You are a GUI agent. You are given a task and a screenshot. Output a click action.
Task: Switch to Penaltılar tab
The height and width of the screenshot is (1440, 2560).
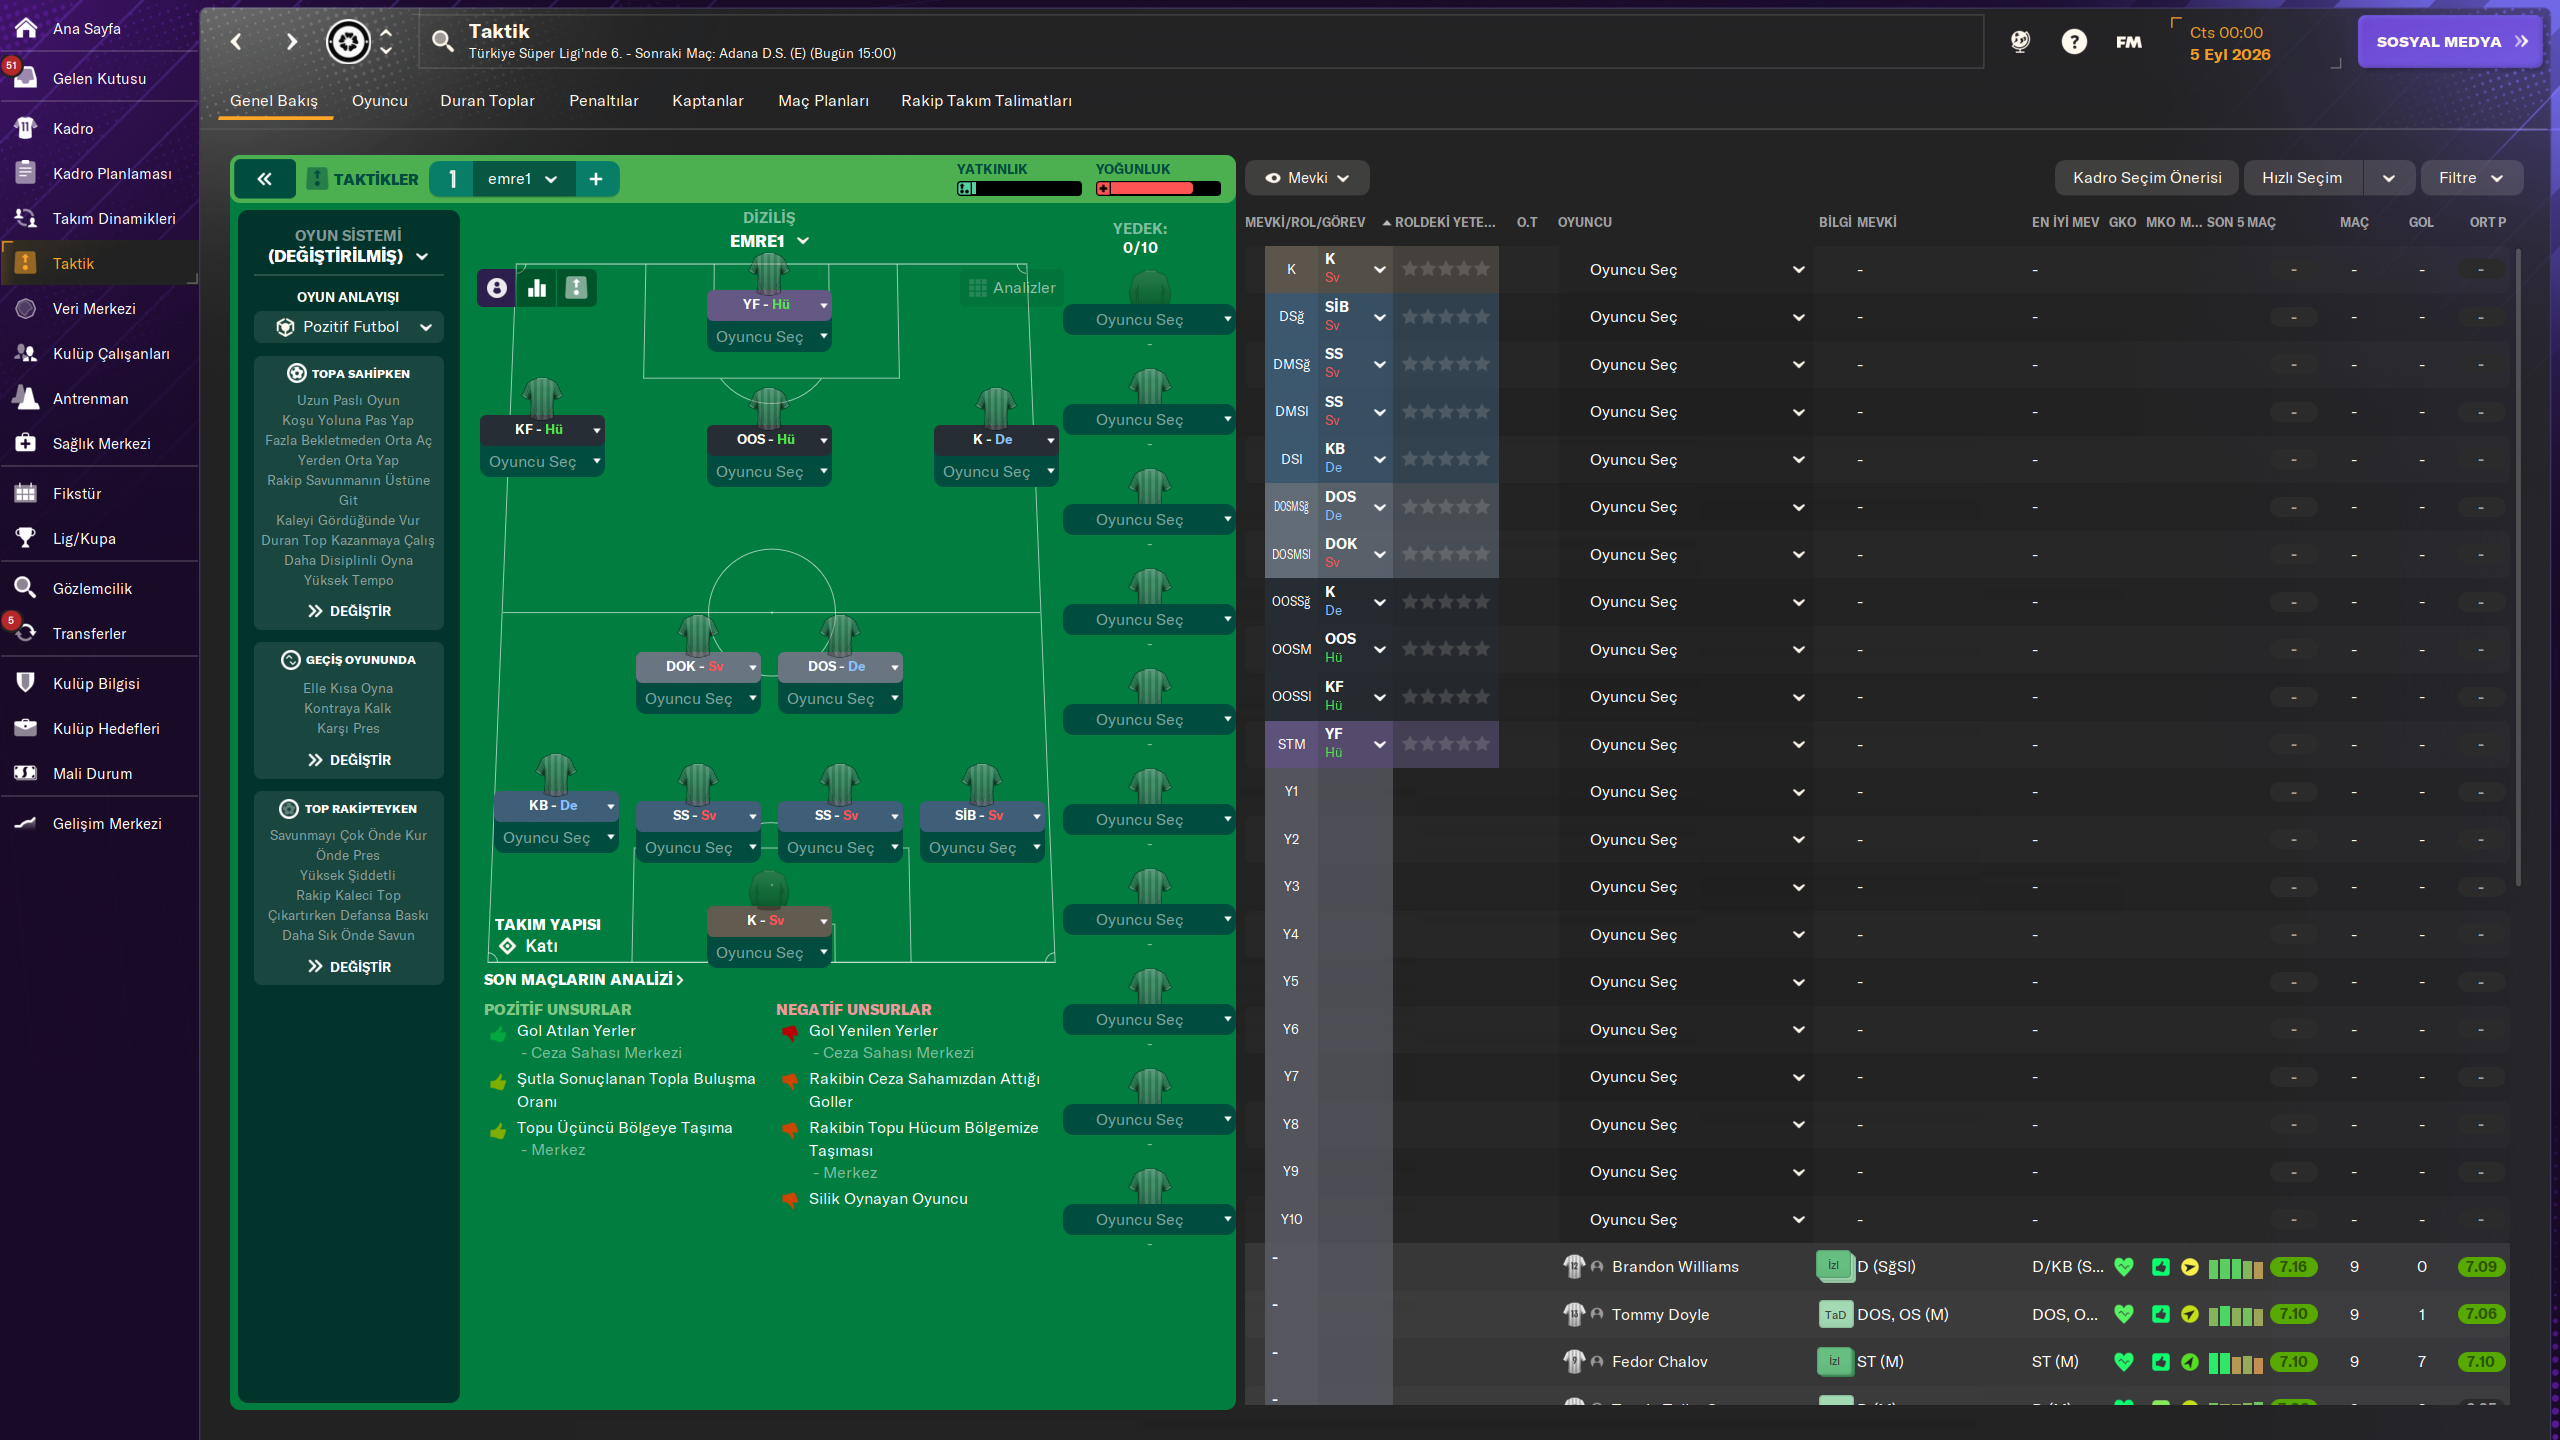pyautogui.click(x=603, y=101)
